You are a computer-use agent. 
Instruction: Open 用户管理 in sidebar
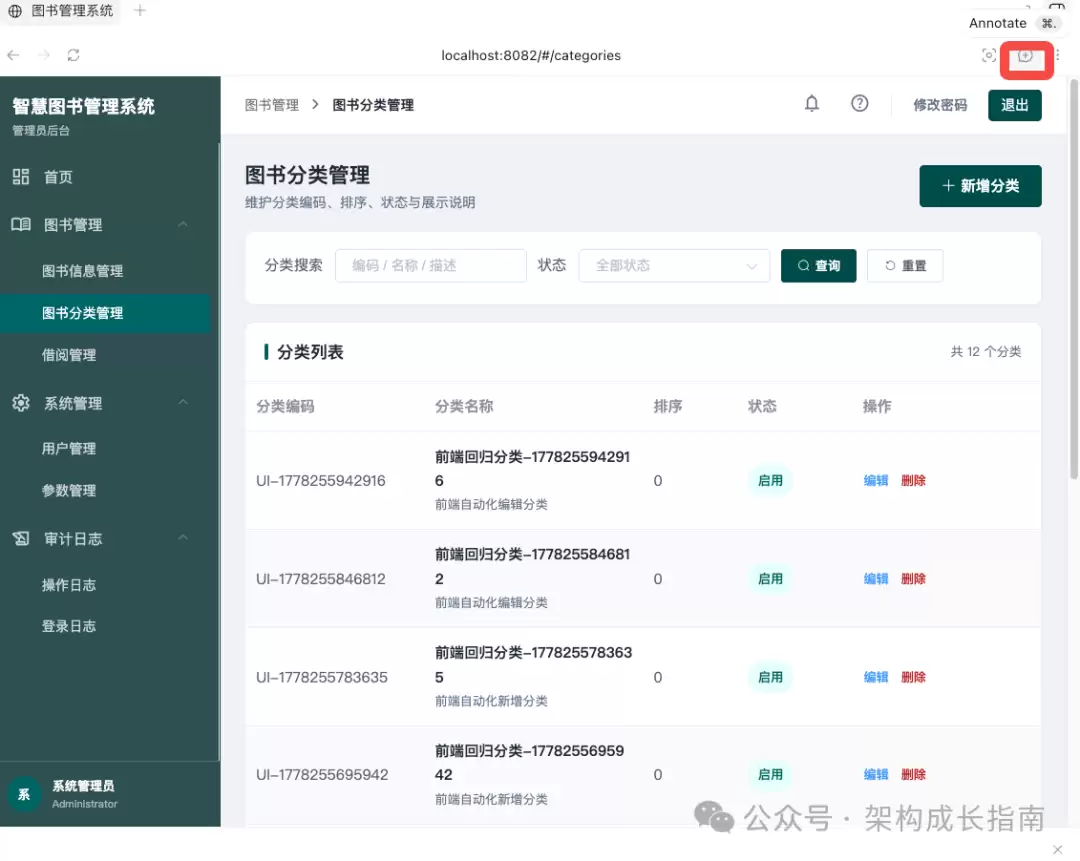[x=69, y=448]
